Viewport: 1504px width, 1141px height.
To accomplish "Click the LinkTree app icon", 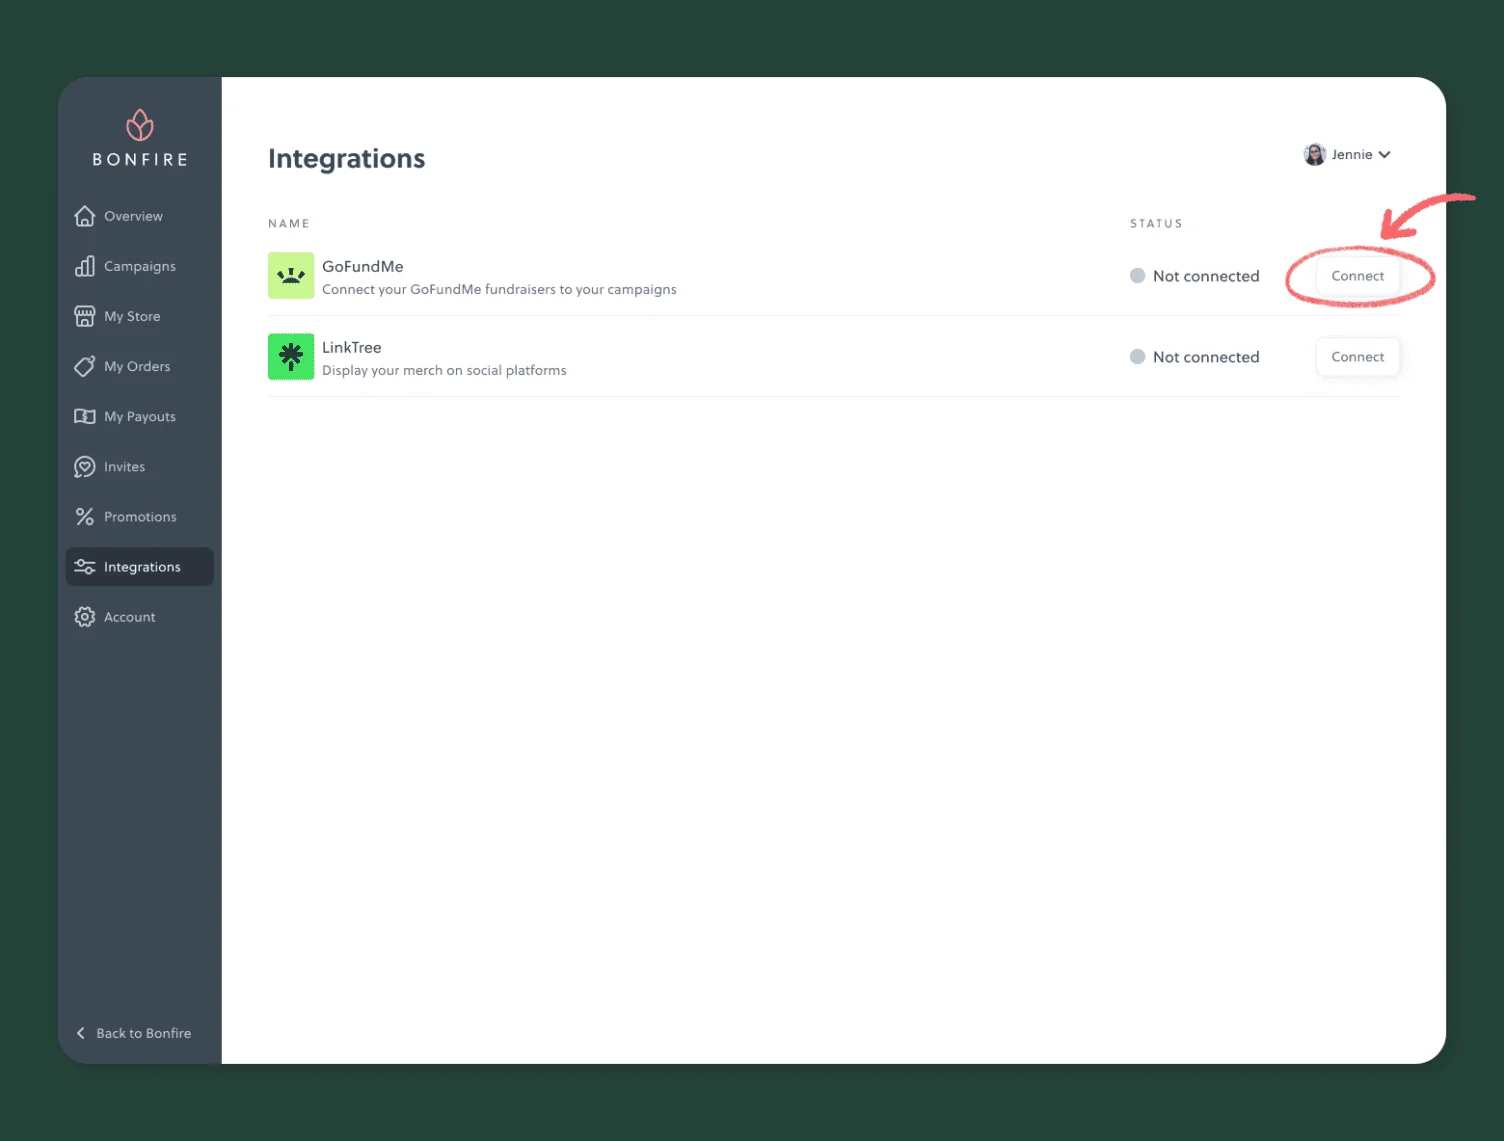I will [291, 357].
